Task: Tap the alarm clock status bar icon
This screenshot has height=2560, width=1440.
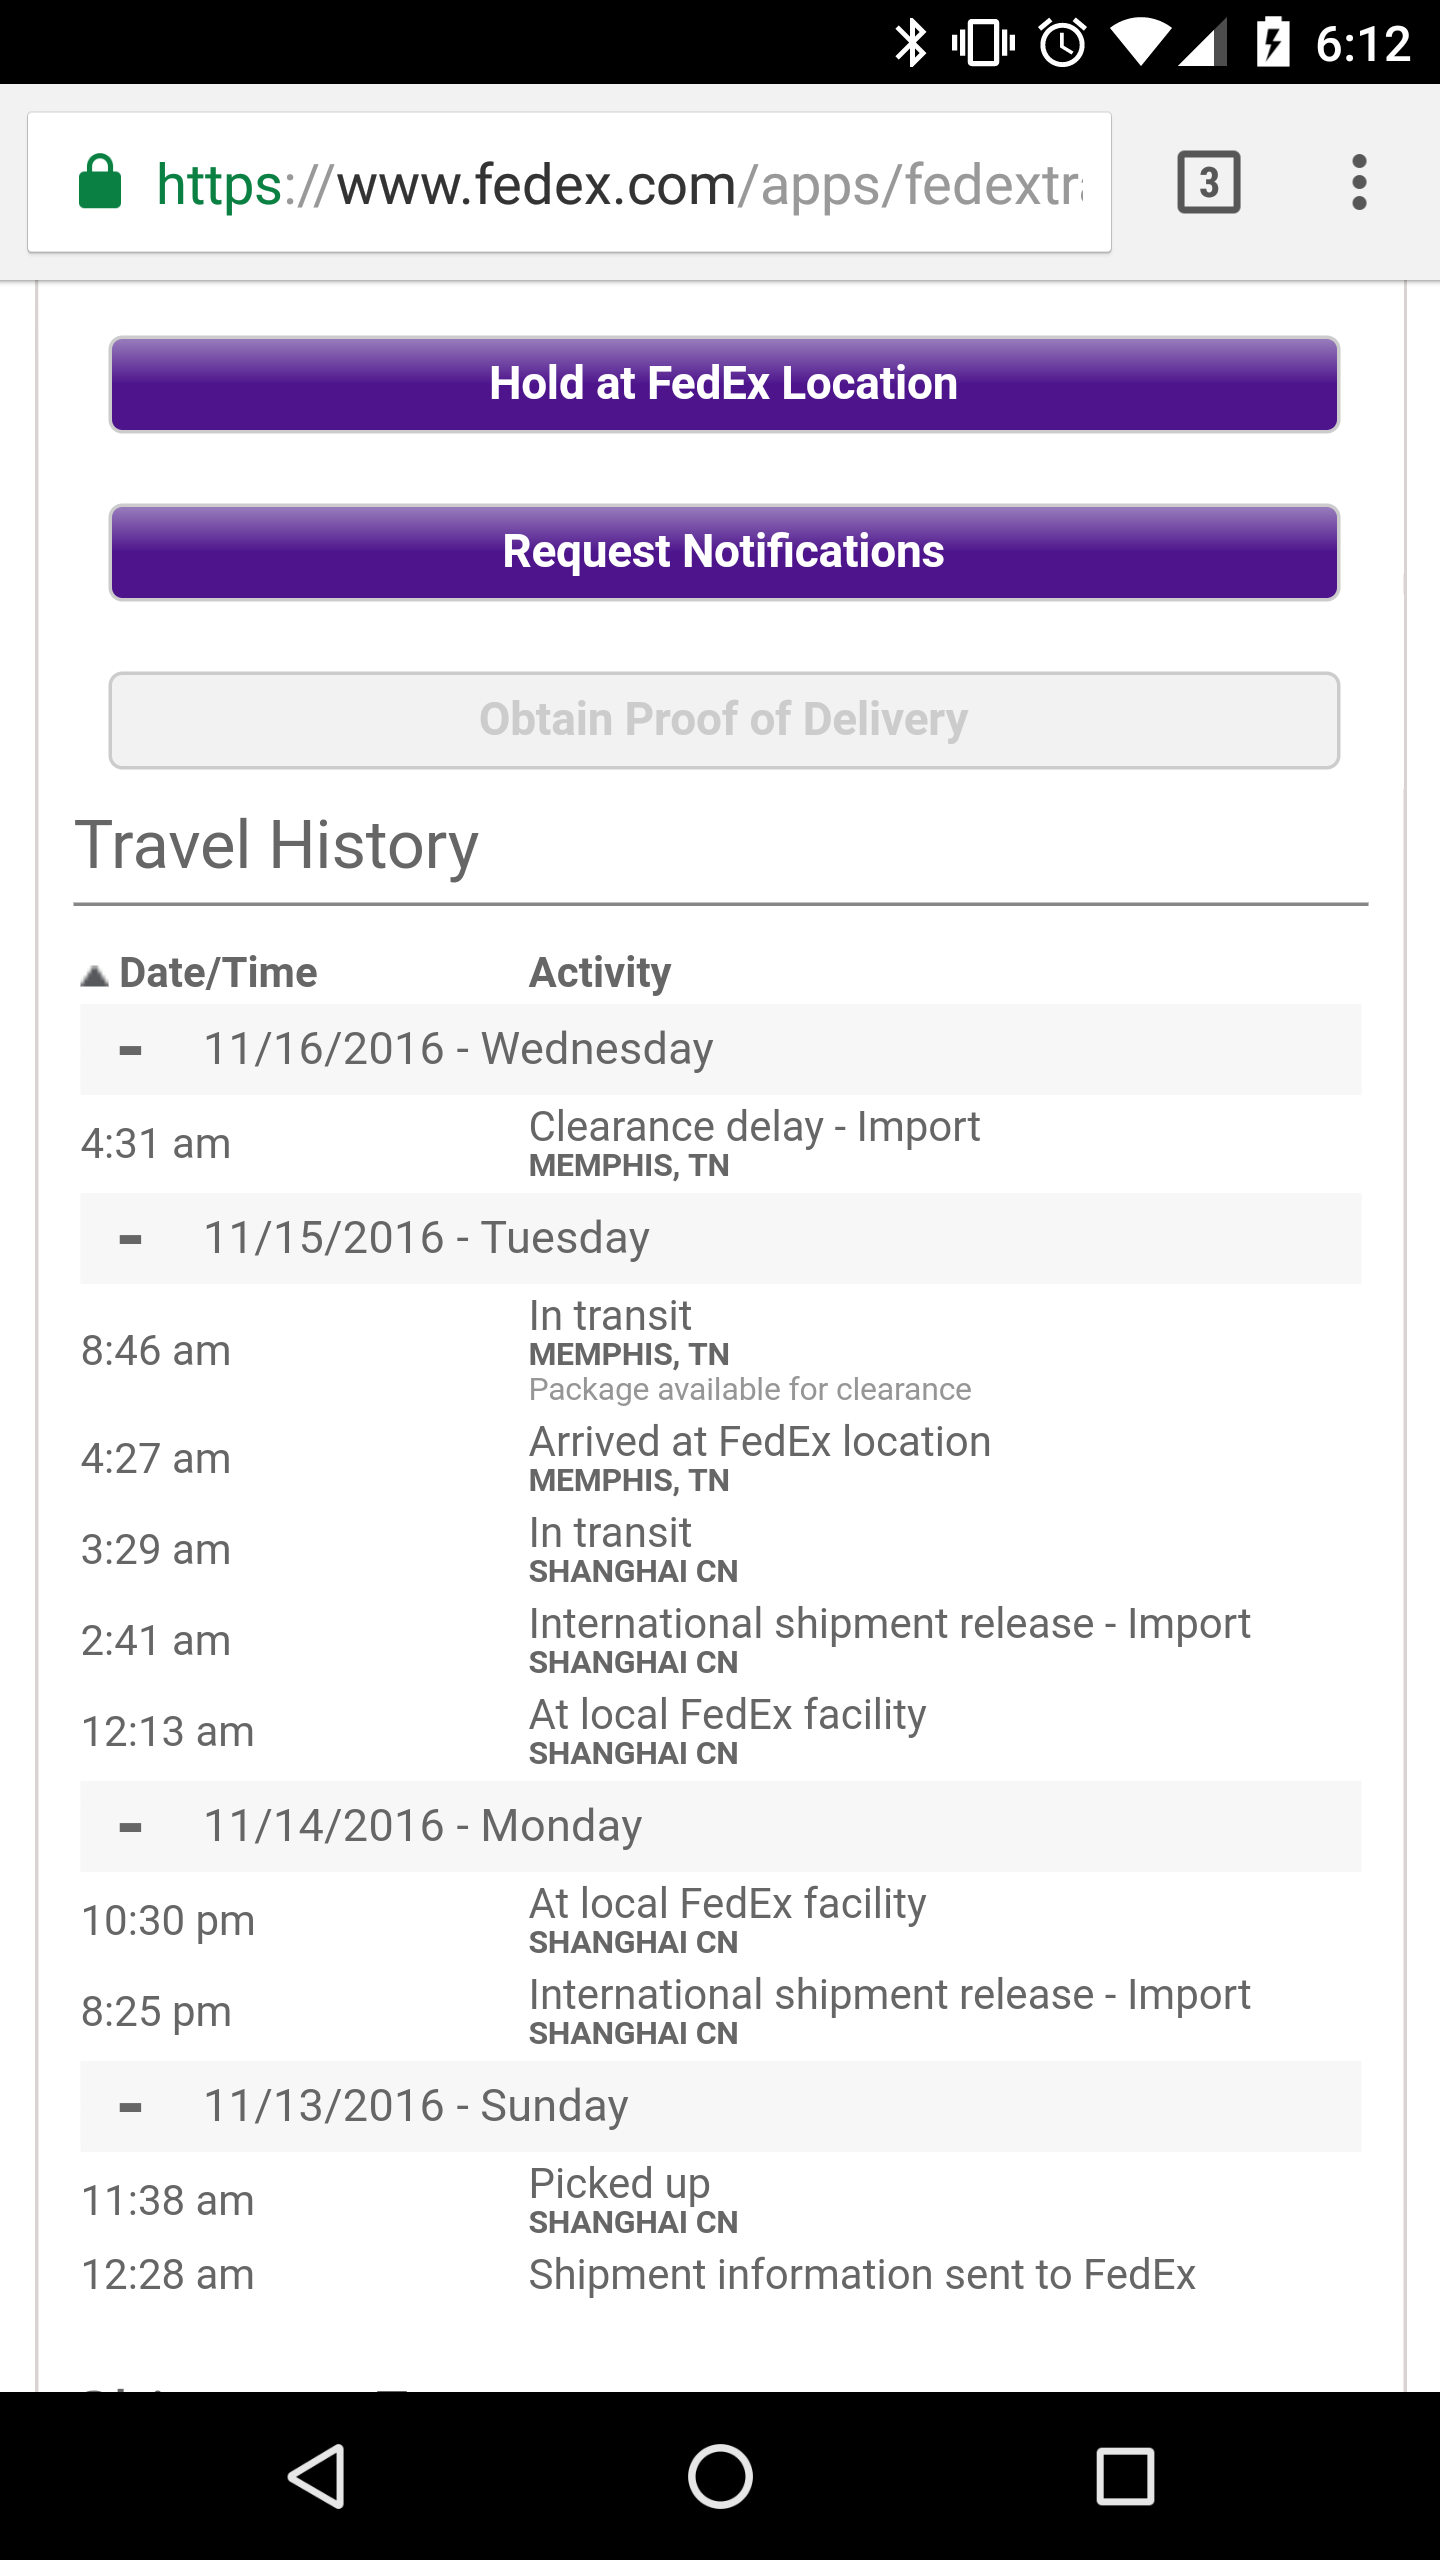Action: pyautogui.click(x=1062, y=43)
